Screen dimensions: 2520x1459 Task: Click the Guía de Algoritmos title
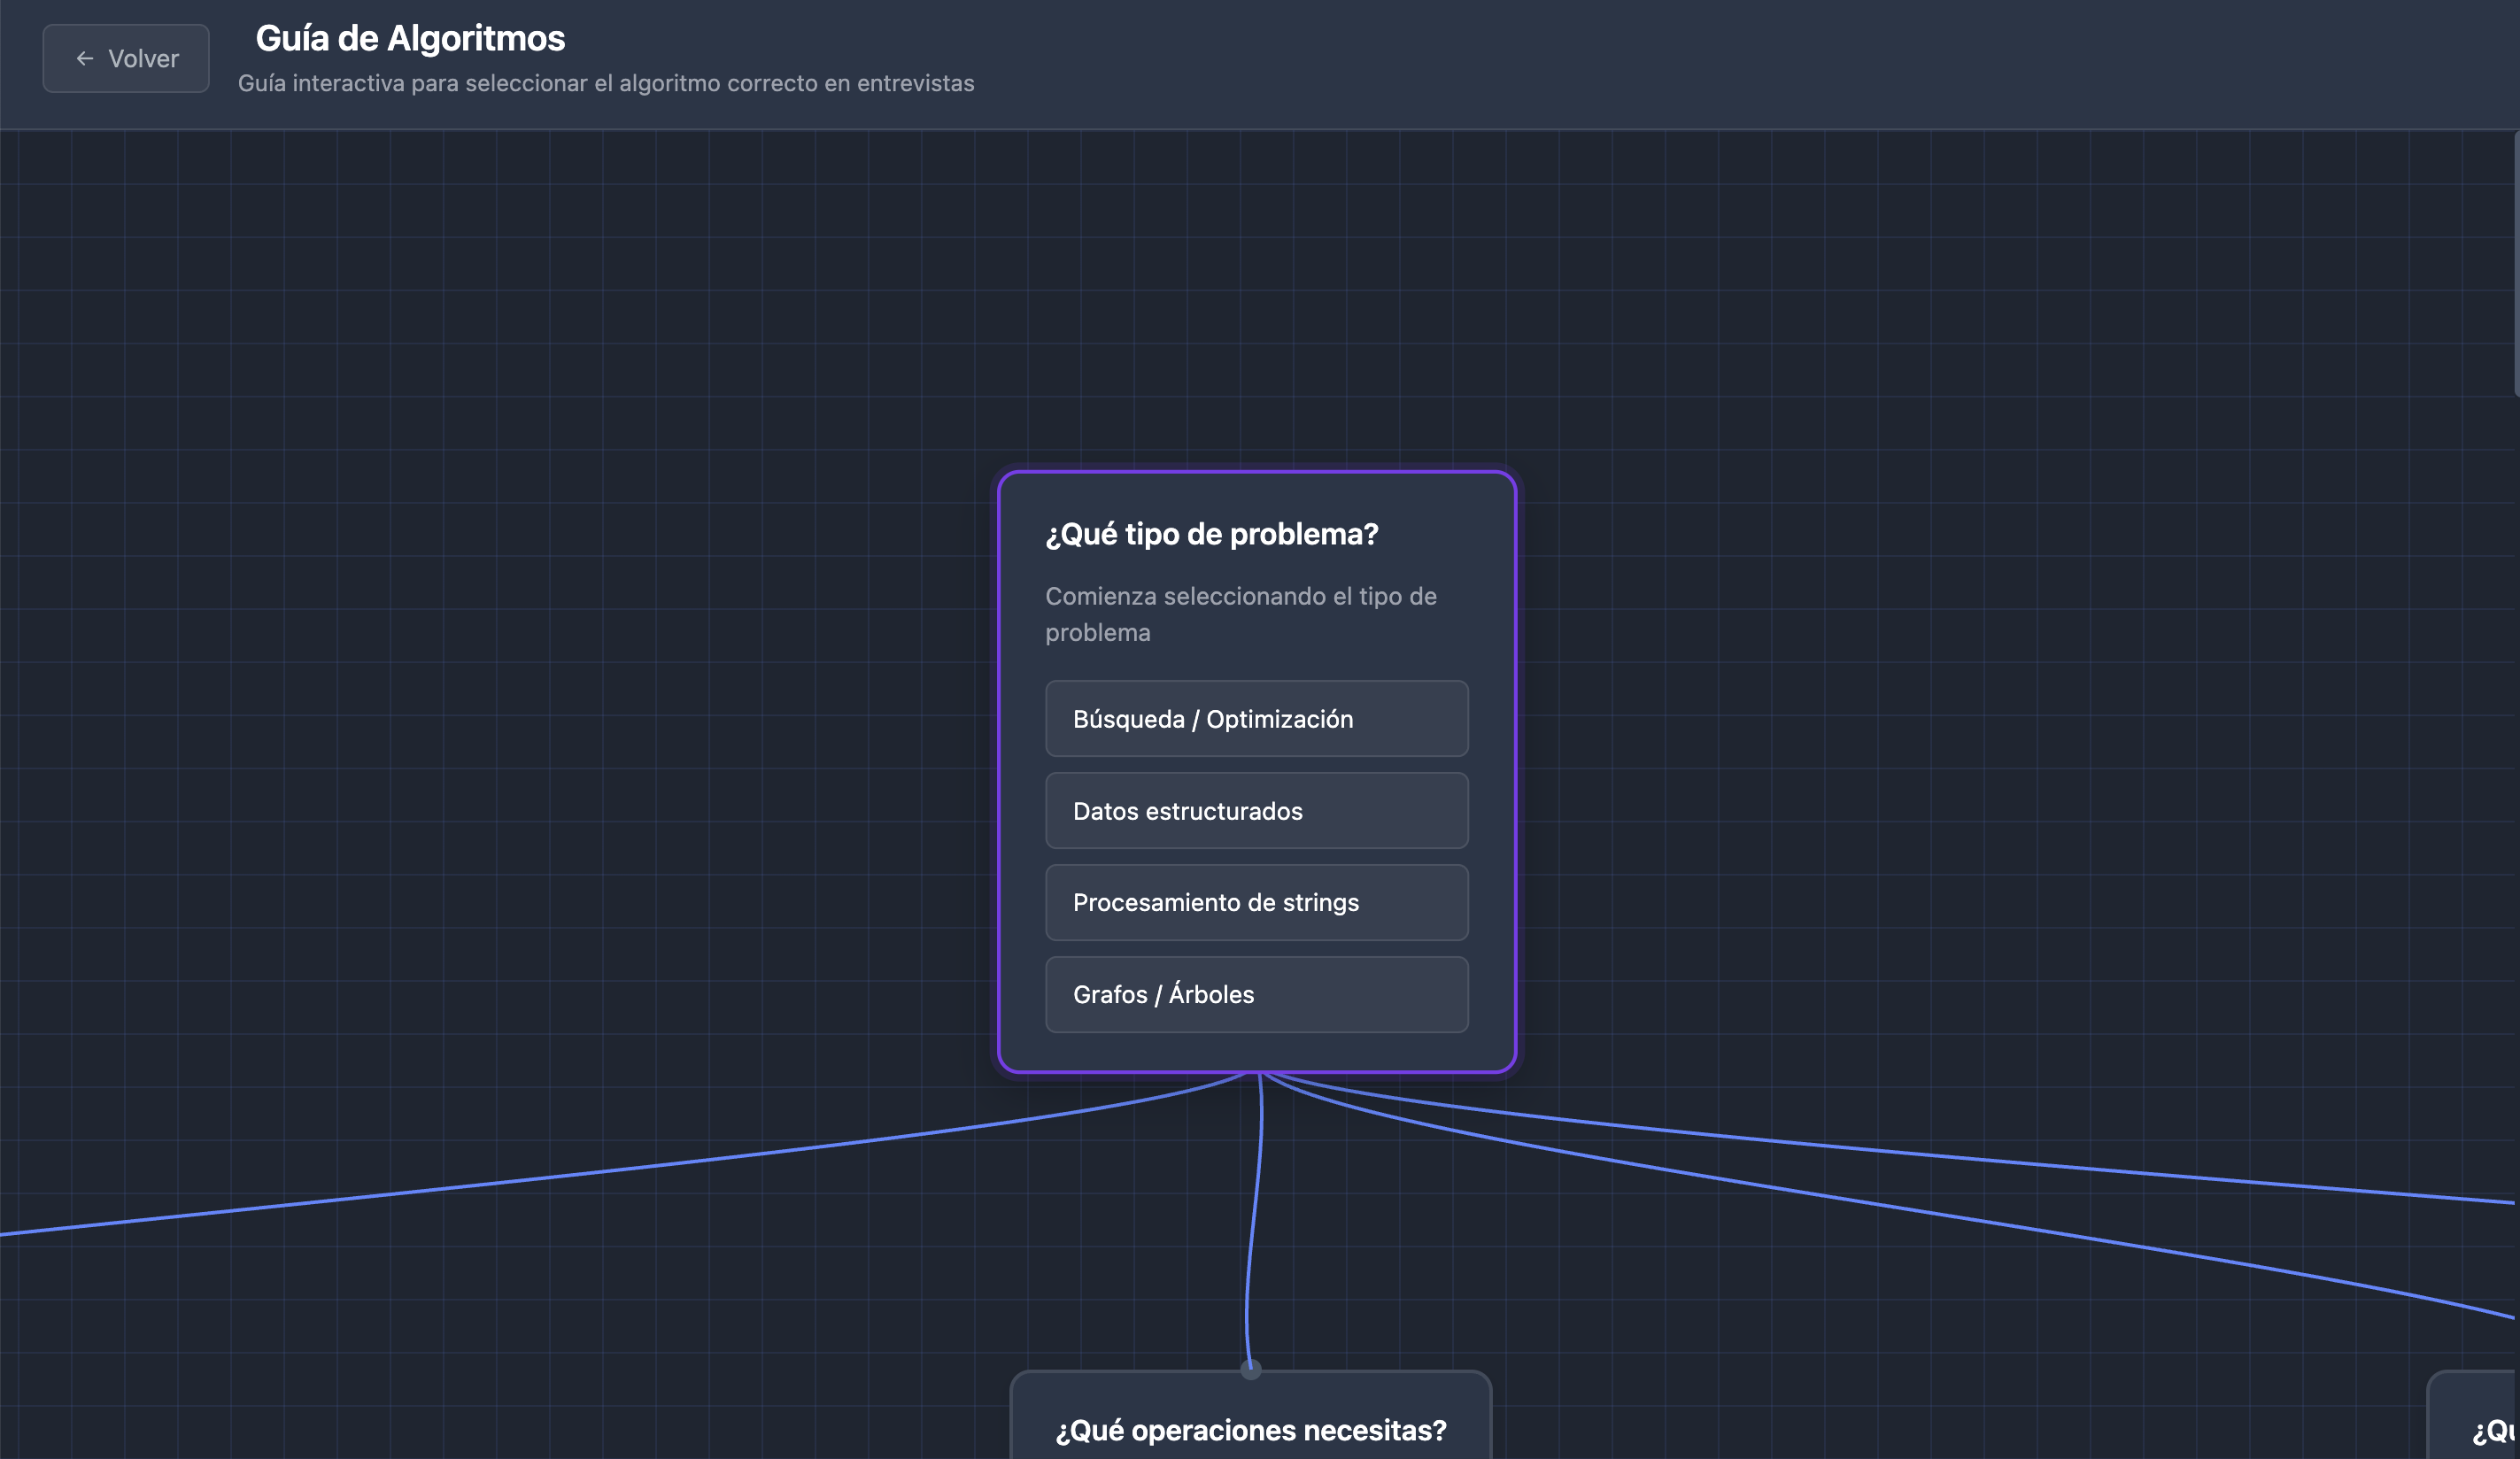[x=411, y=38]
